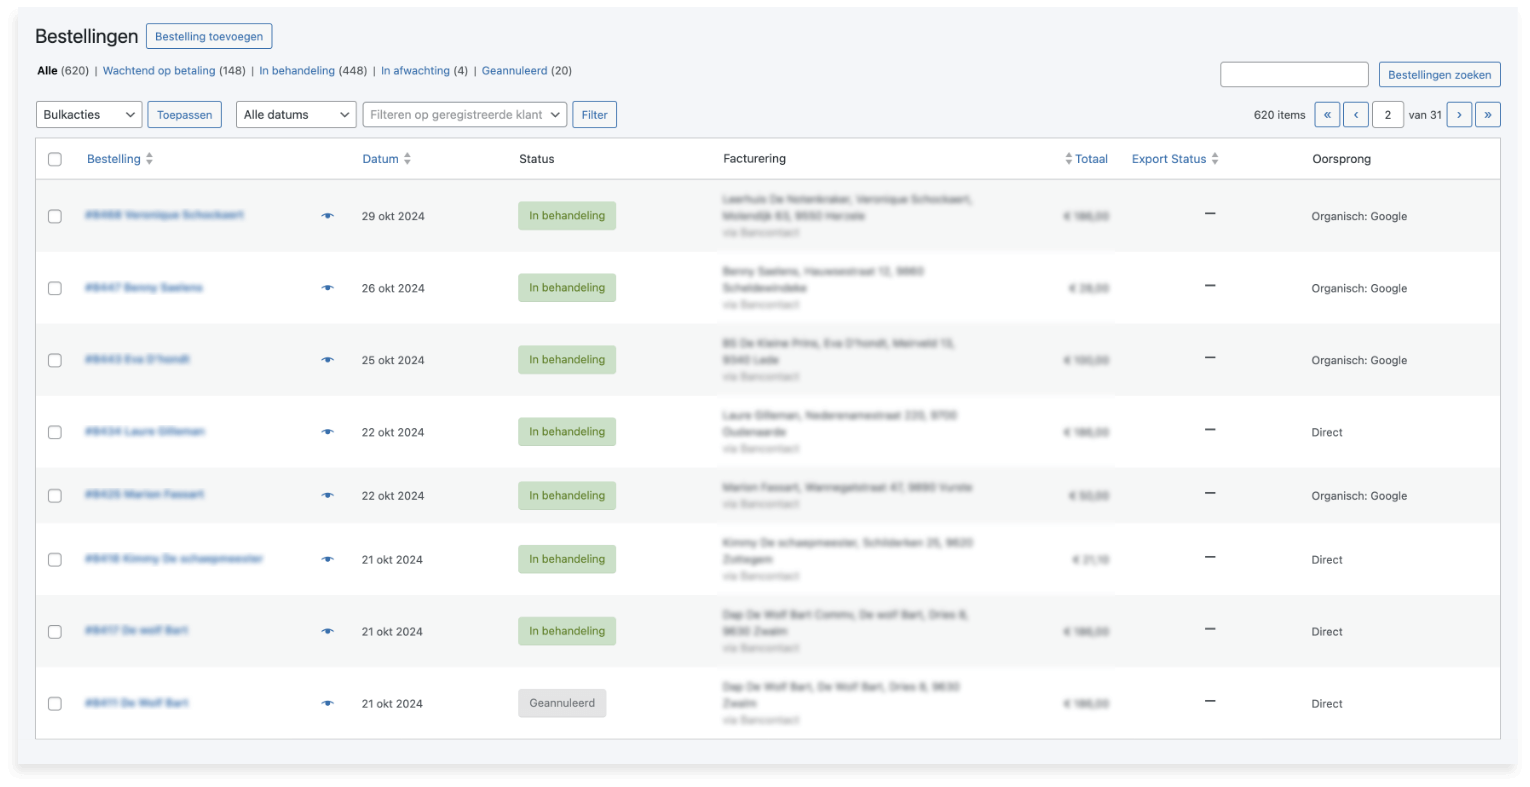The width and height of the screenshot is (1530, 787).
Task: Click the Toepassen button
Action: [185, 115]
